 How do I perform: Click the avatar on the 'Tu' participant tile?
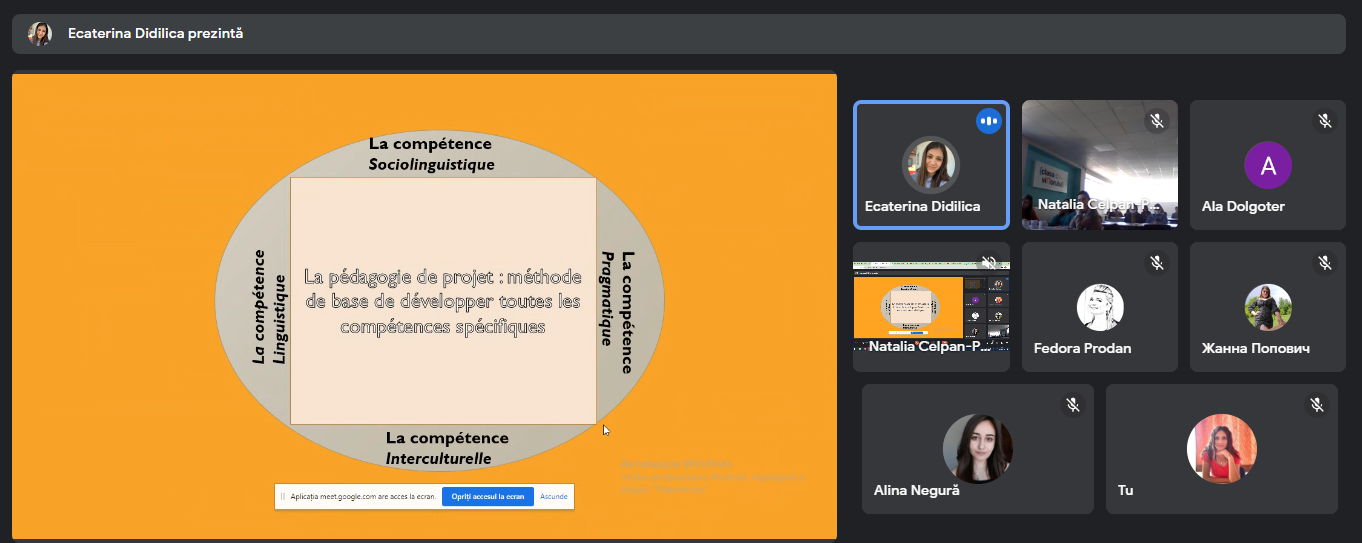1221,448
